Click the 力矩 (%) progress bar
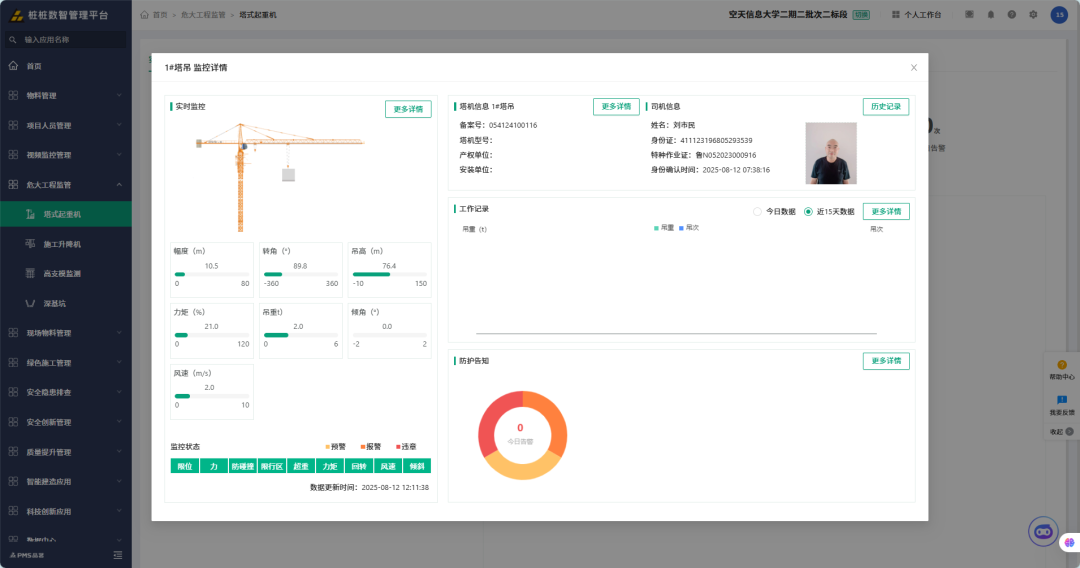 coord(212,335)
